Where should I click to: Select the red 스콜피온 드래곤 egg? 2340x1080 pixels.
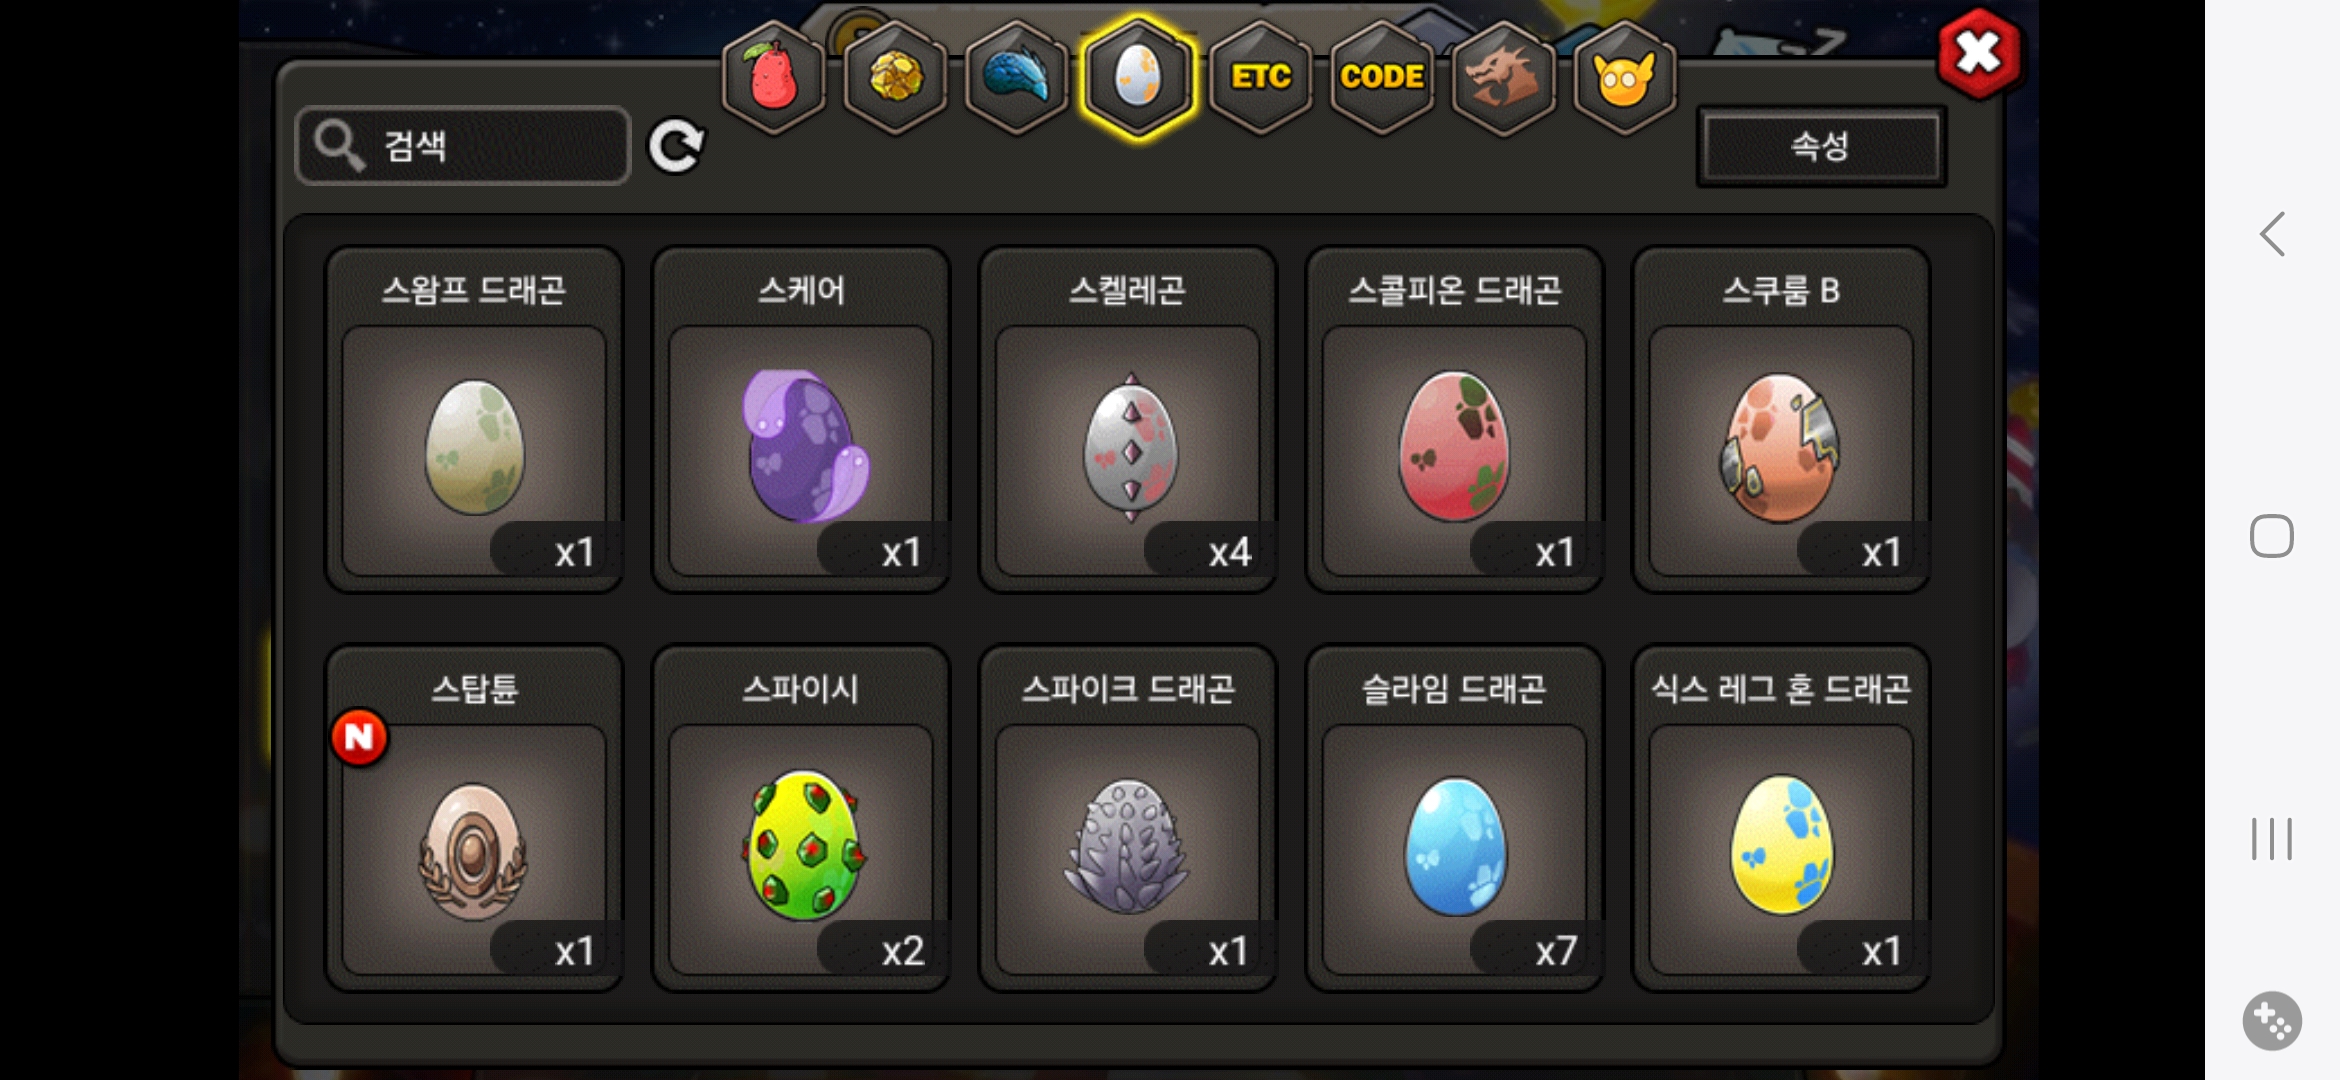[1455, 420]
